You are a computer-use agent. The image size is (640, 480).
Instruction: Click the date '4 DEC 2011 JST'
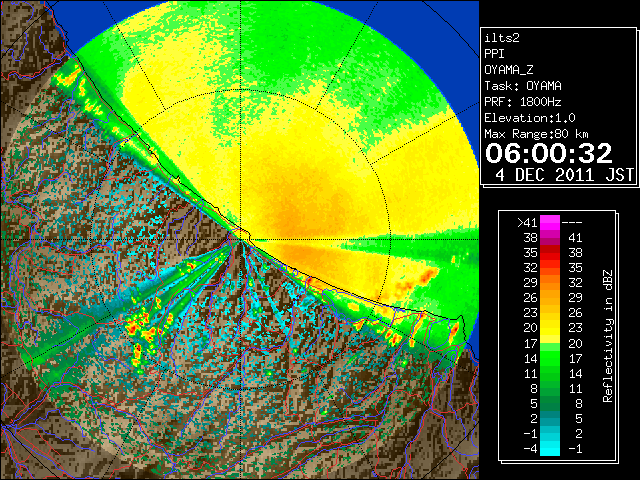tap(564, 175)
